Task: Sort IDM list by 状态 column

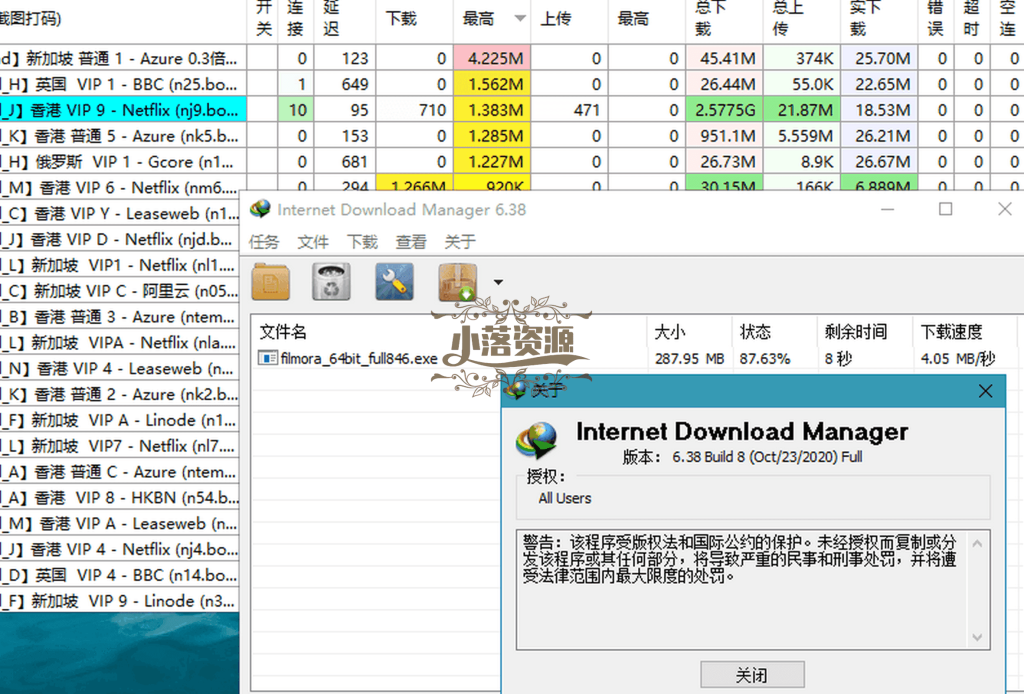Action: (x=774, y=332)
